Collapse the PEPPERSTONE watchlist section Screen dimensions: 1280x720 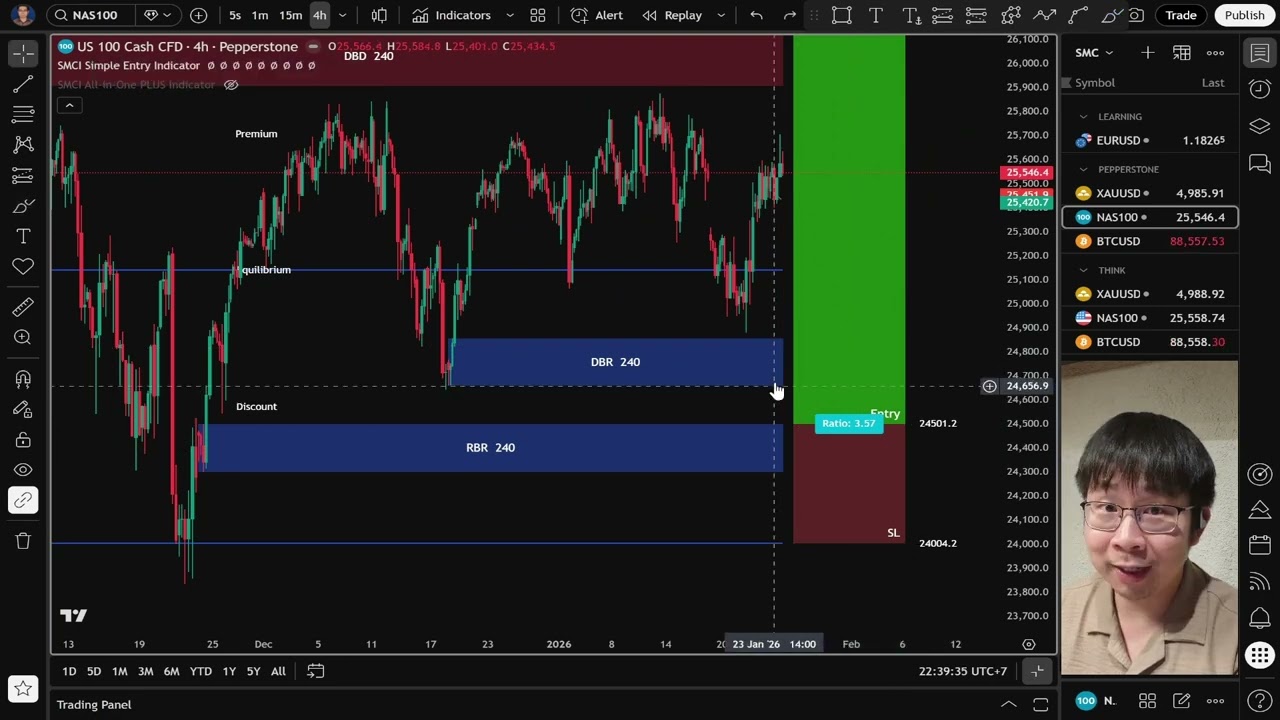pyautogui.click(x=1083, y=170)
